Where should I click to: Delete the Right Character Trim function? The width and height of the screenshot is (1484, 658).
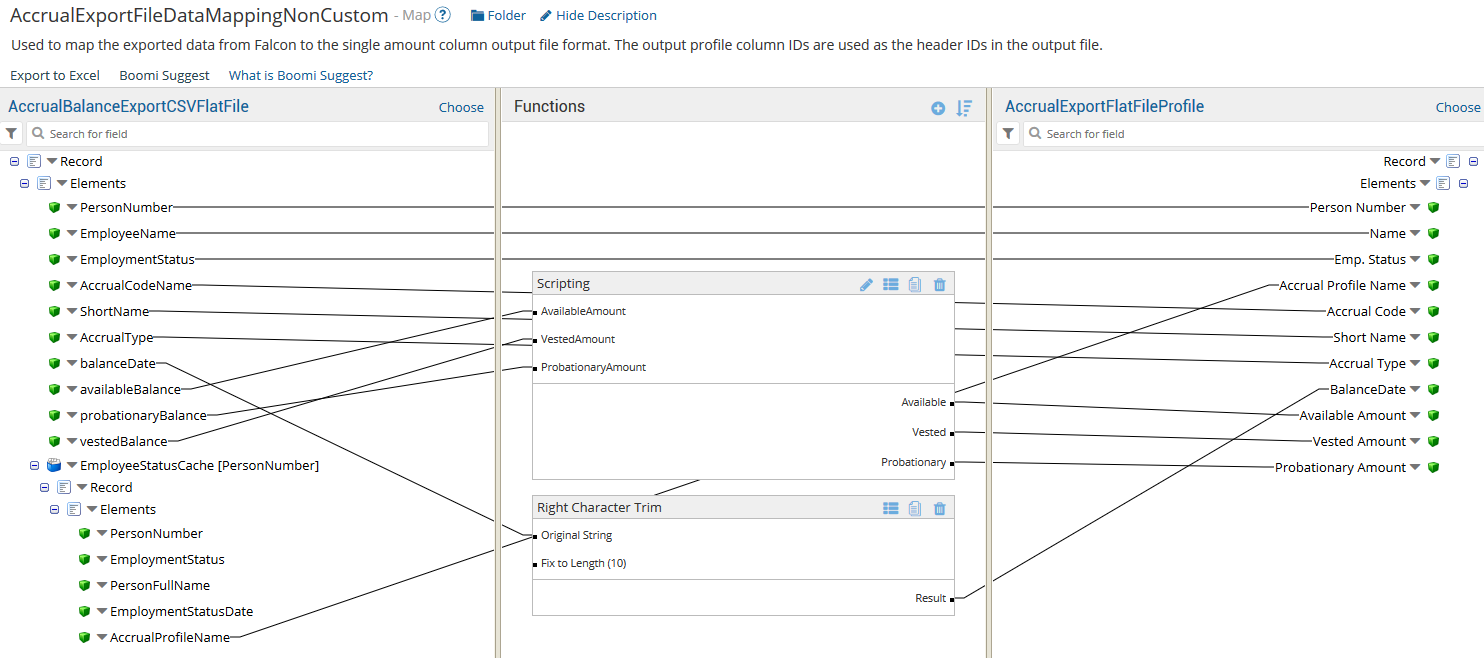(939, 508)
